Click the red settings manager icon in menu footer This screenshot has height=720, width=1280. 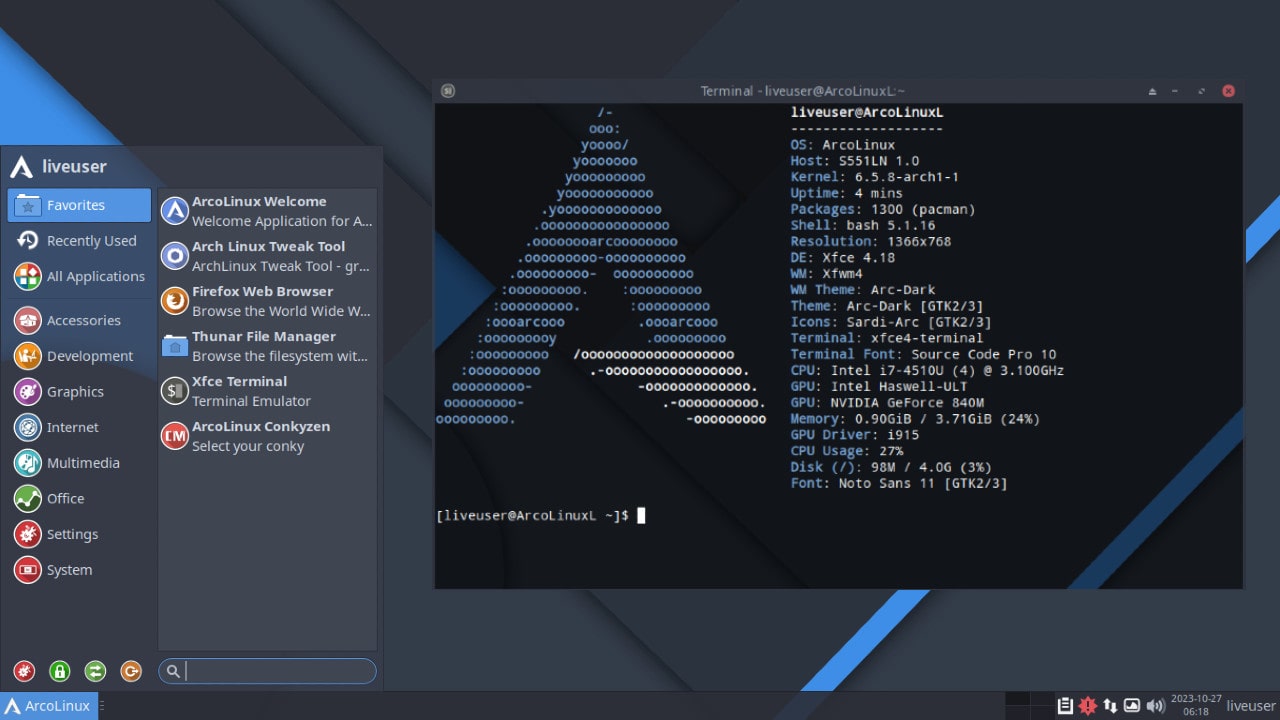(24, 671)
